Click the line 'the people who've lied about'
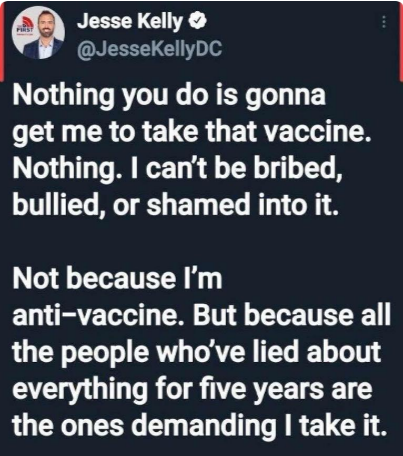The width and height of the screenshot is (403, 456). point(197,351)
